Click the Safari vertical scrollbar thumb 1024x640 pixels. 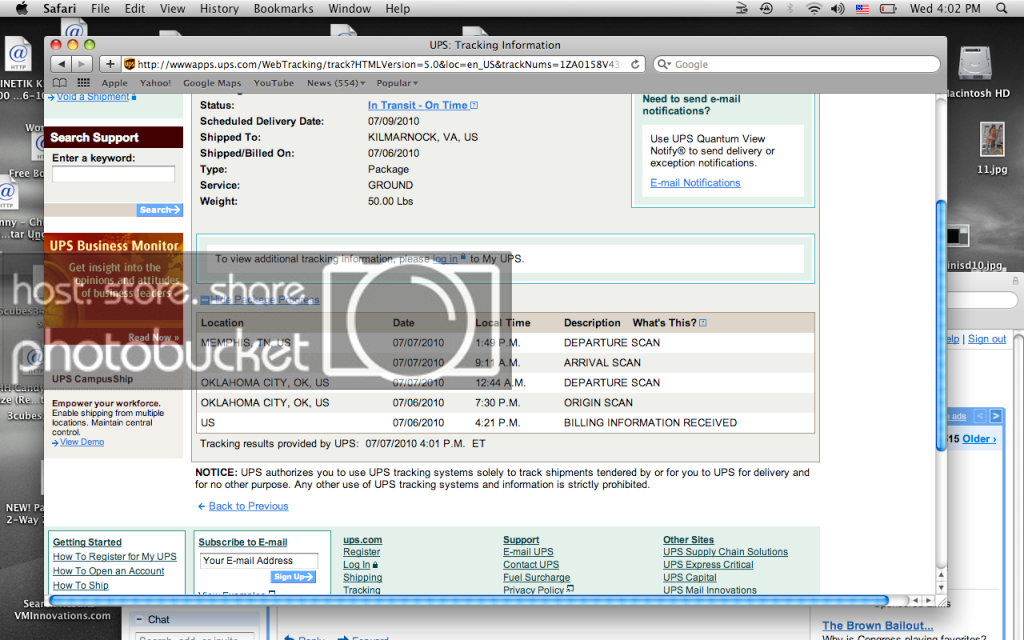pos(941,325)
